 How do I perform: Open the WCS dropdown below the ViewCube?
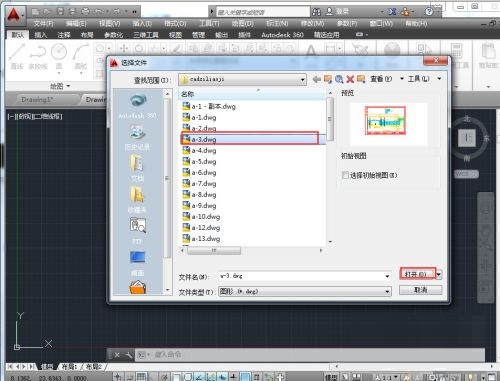point(466,174)
